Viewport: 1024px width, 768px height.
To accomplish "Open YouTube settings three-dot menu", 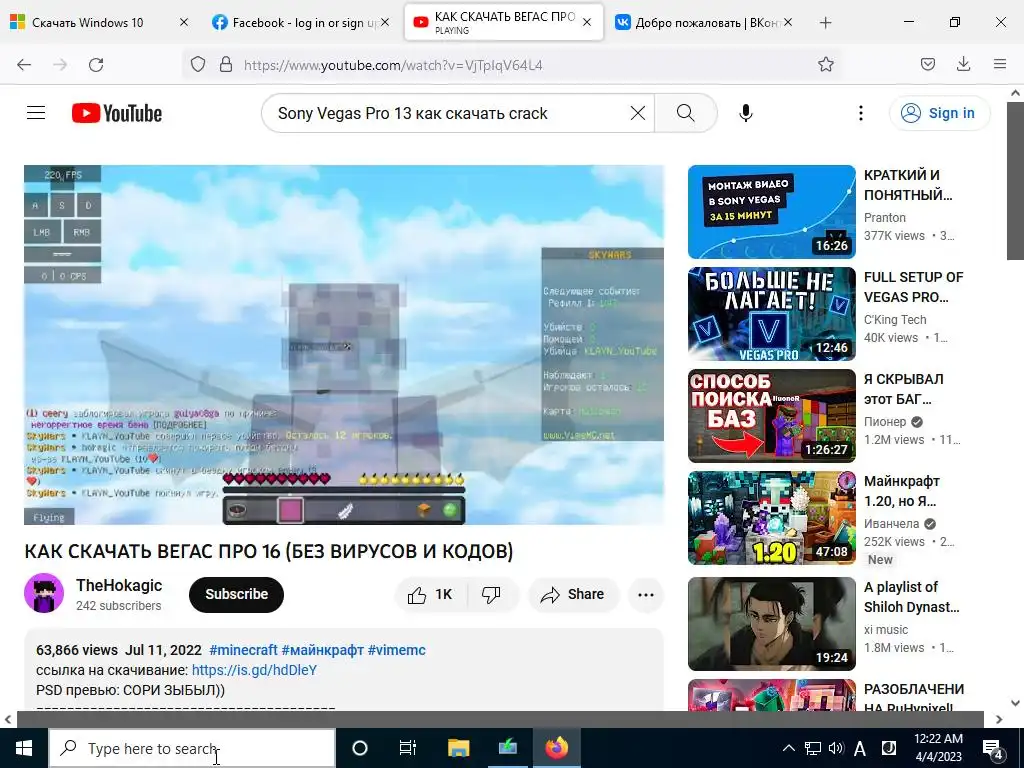I will tap(861, 113).
